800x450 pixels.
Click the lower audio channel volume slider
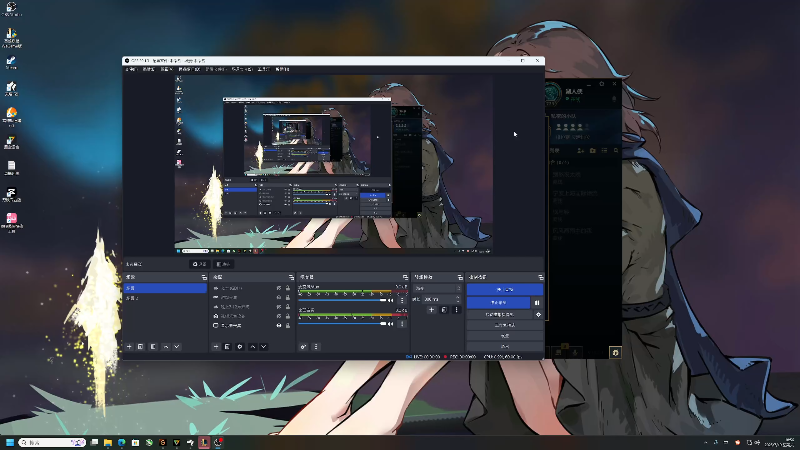coord(342,323)
